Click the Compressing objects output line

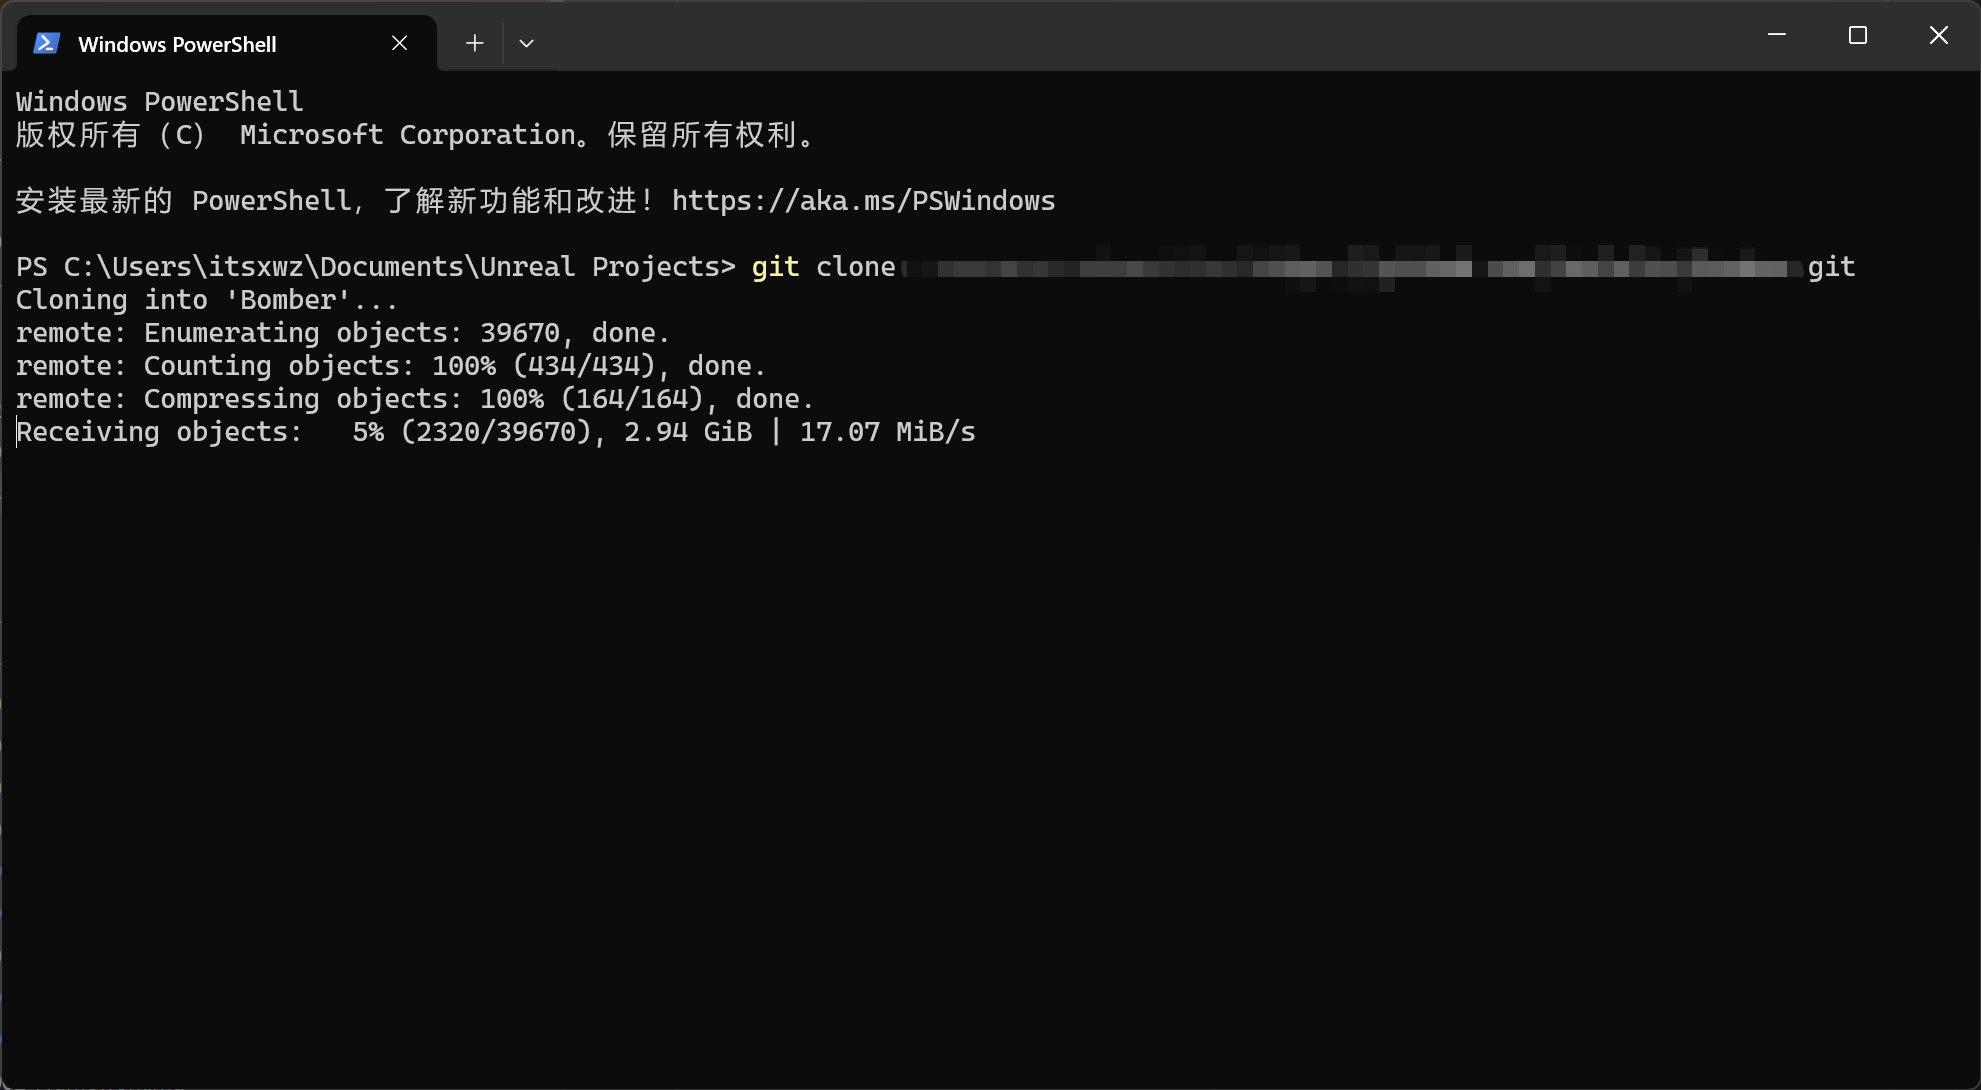(414, 399)
